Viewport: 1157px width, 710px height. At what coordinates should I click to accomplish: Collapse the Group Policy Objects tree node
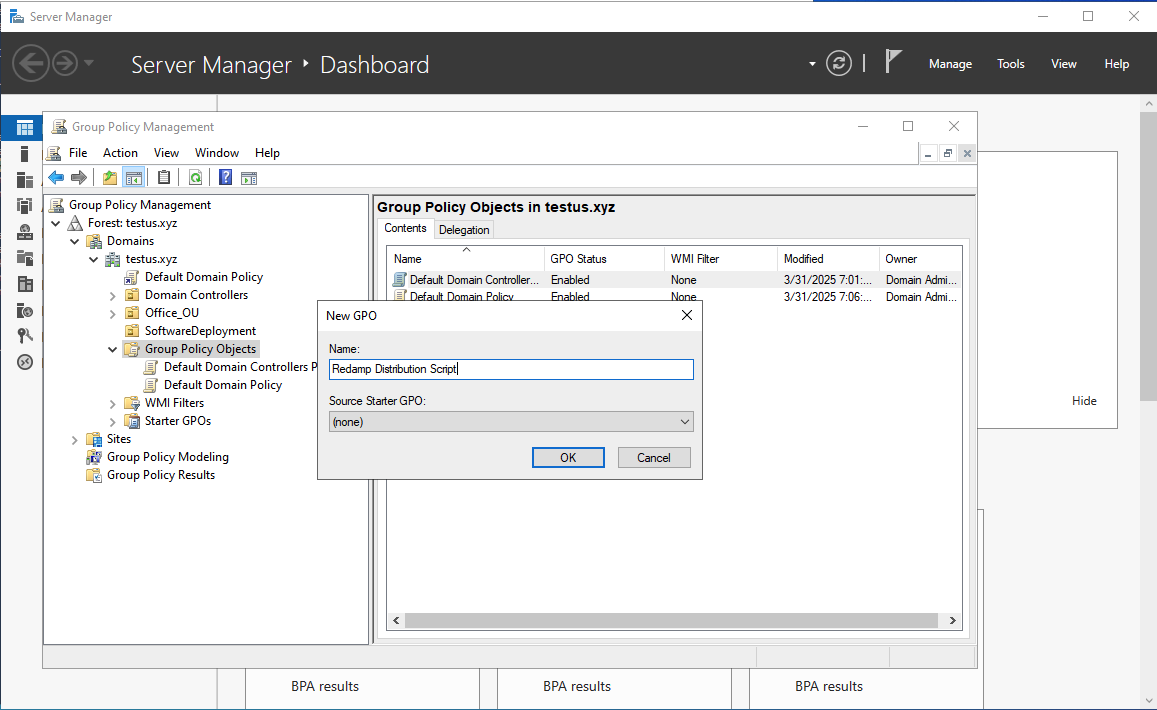tap(113, 350)
